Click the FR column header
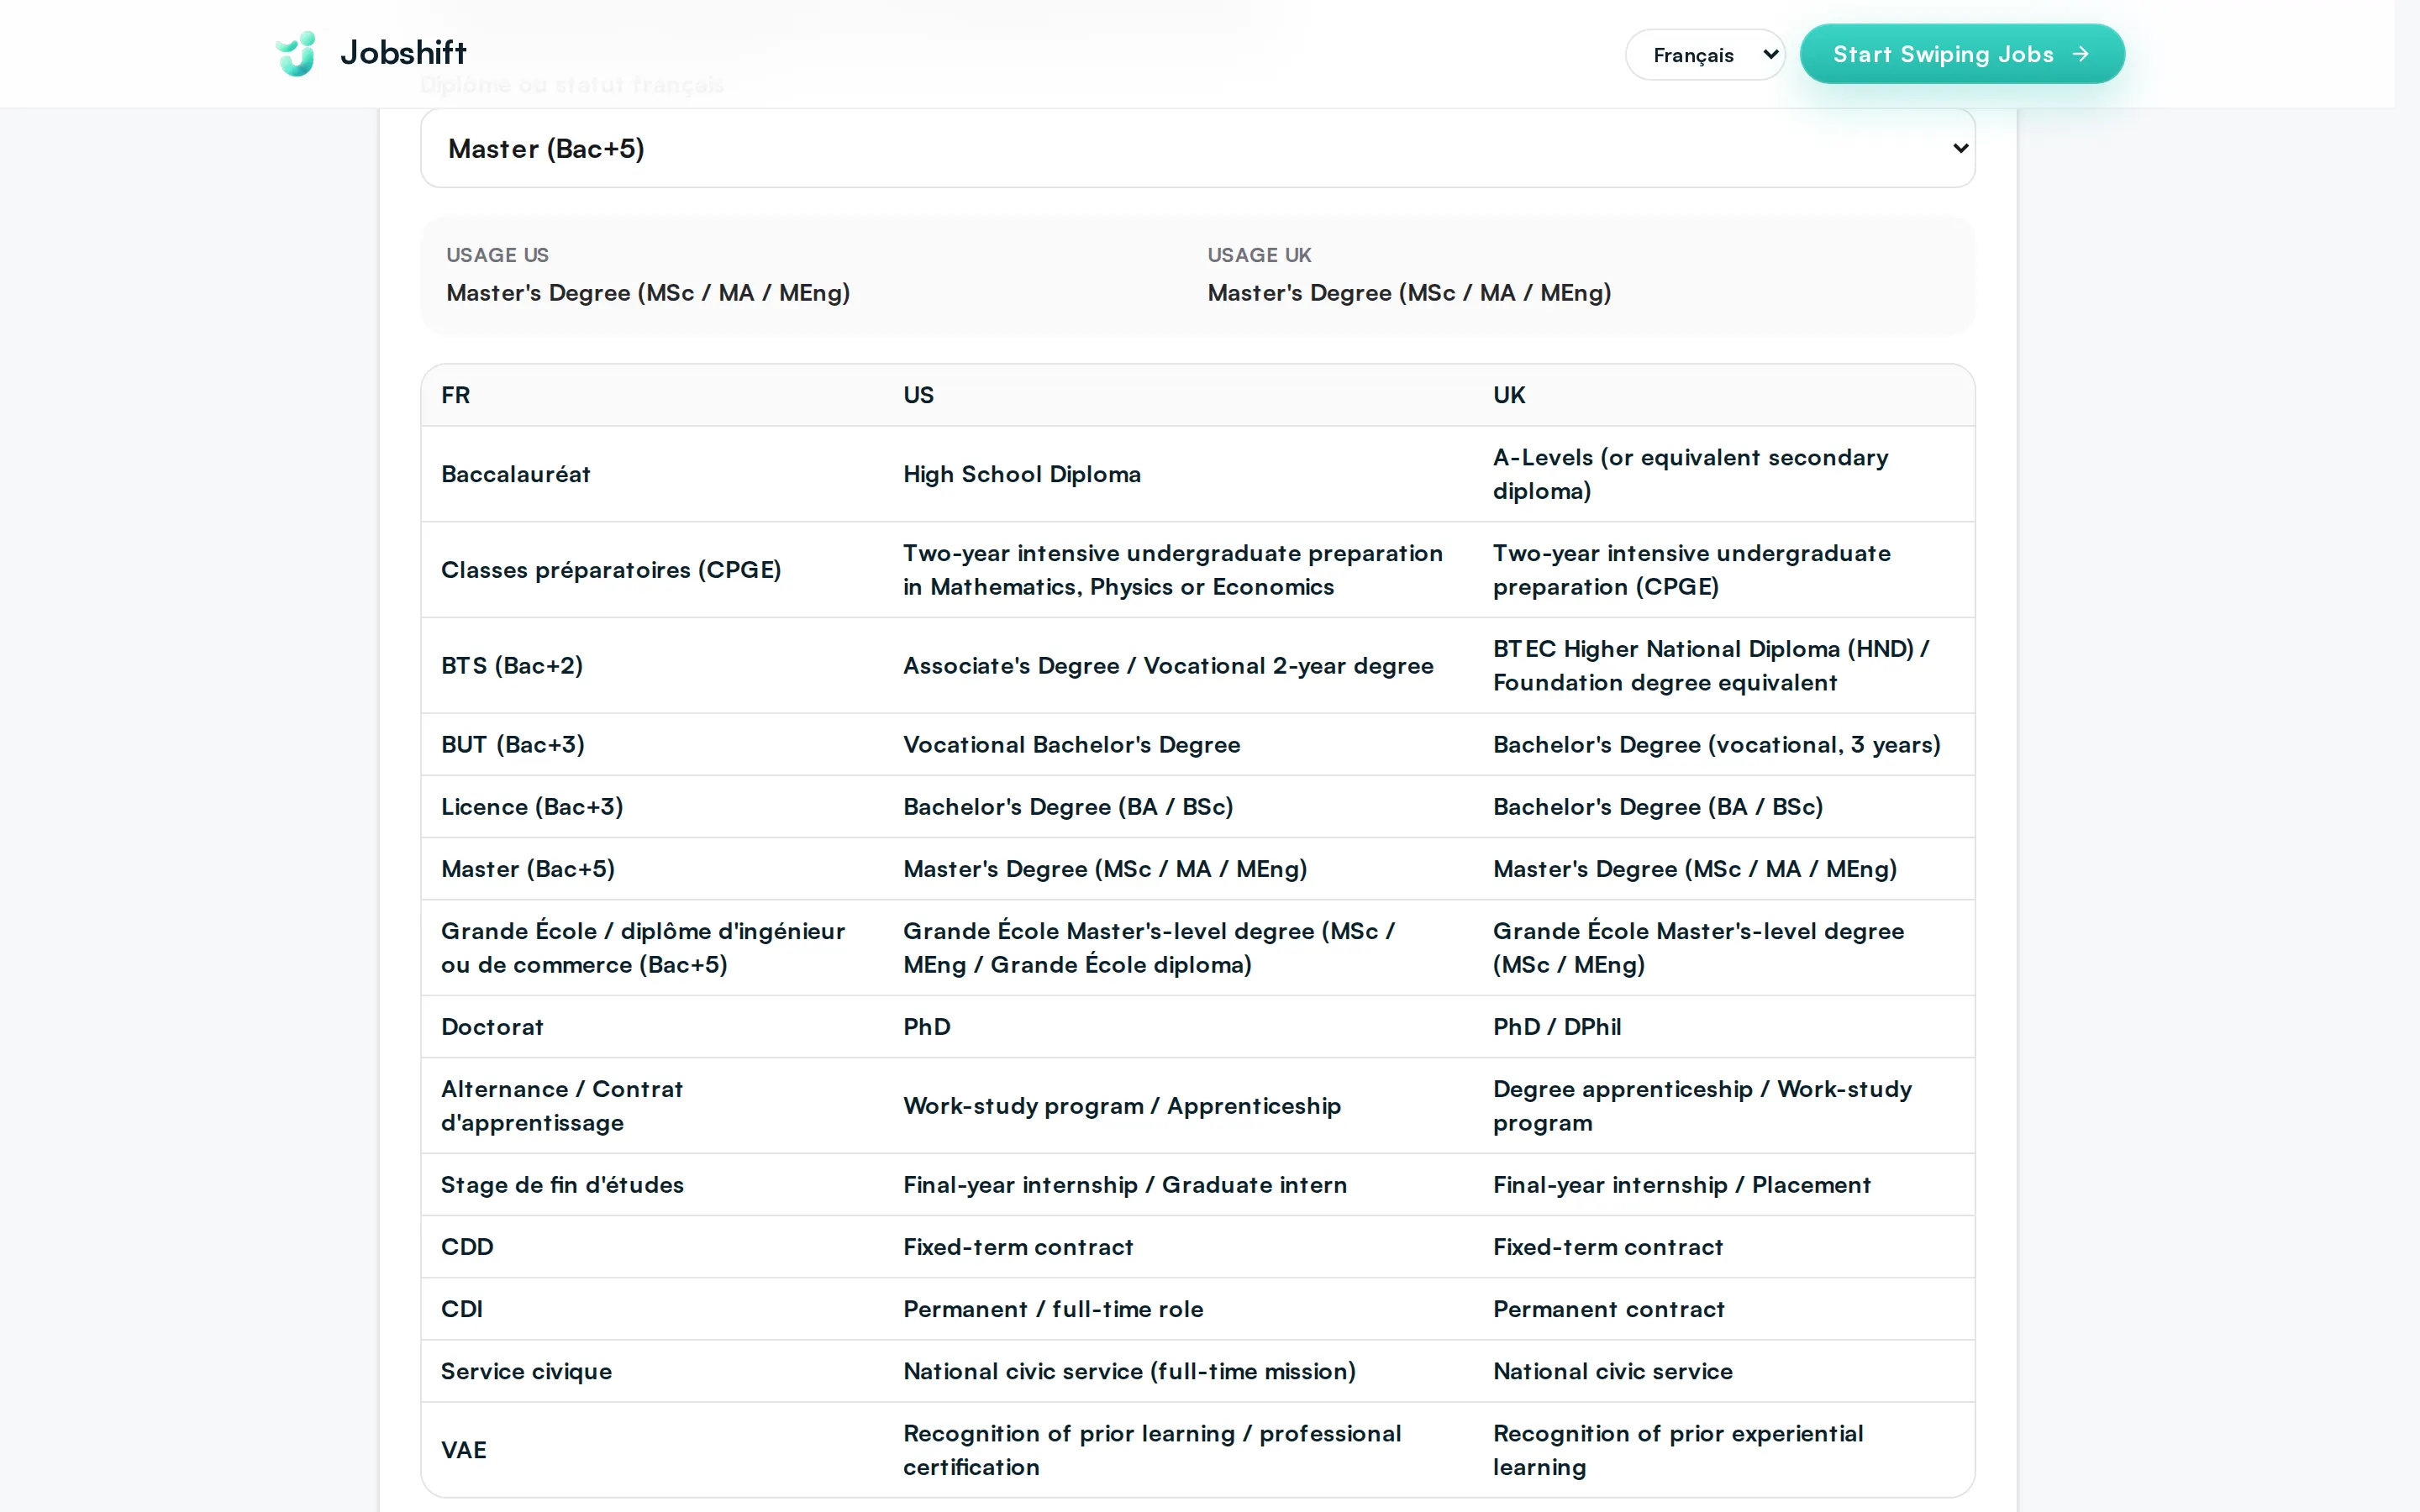This screenshot has width=2420, height=1512. coord(455,395)
